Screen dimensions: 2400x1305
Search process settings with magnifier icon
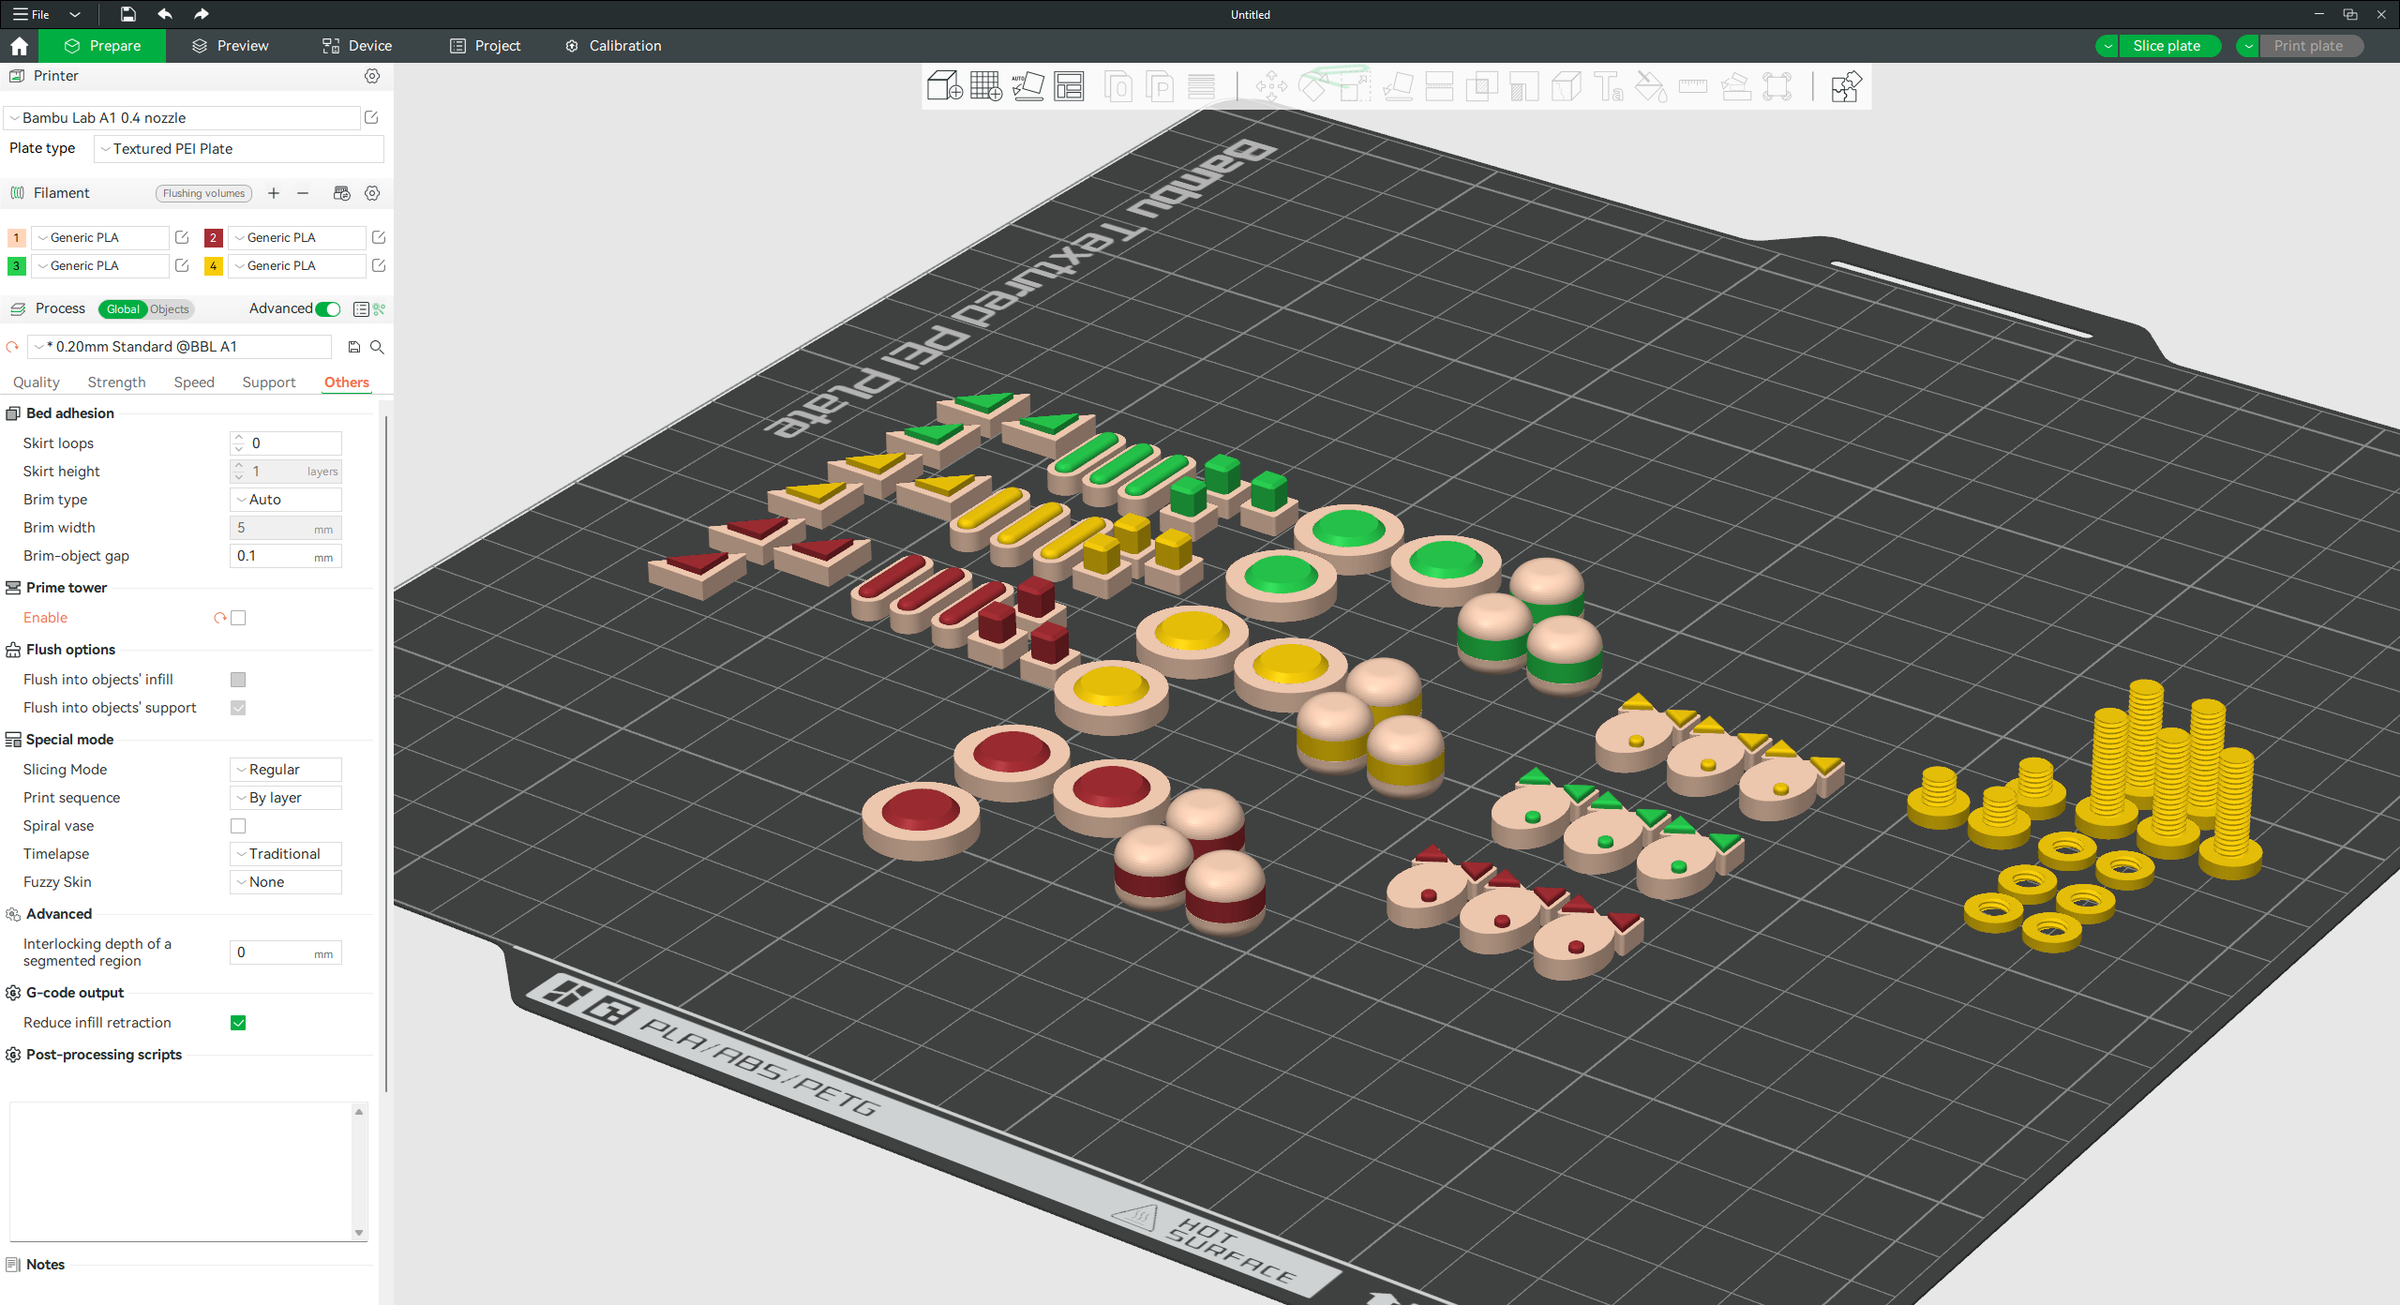point(377,347)
